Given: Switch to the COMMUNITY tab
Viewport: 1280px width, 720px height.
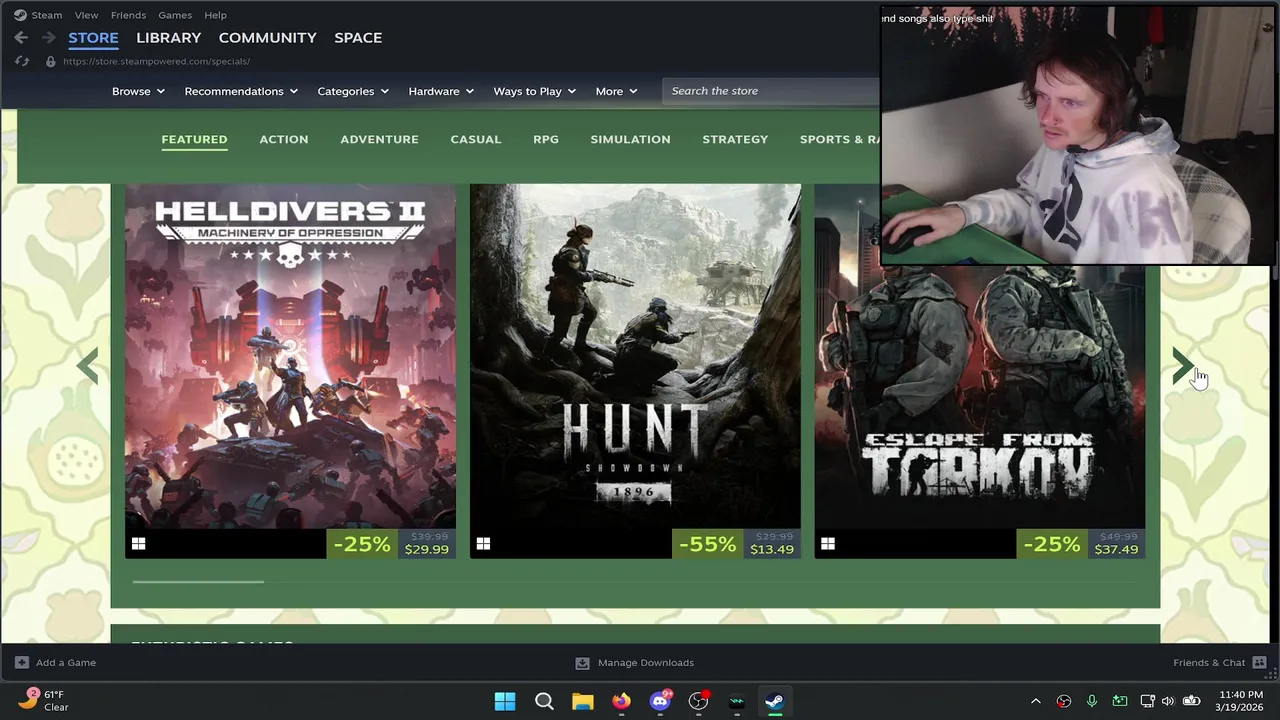Looking at the screenshot, I should coord(268,38).
